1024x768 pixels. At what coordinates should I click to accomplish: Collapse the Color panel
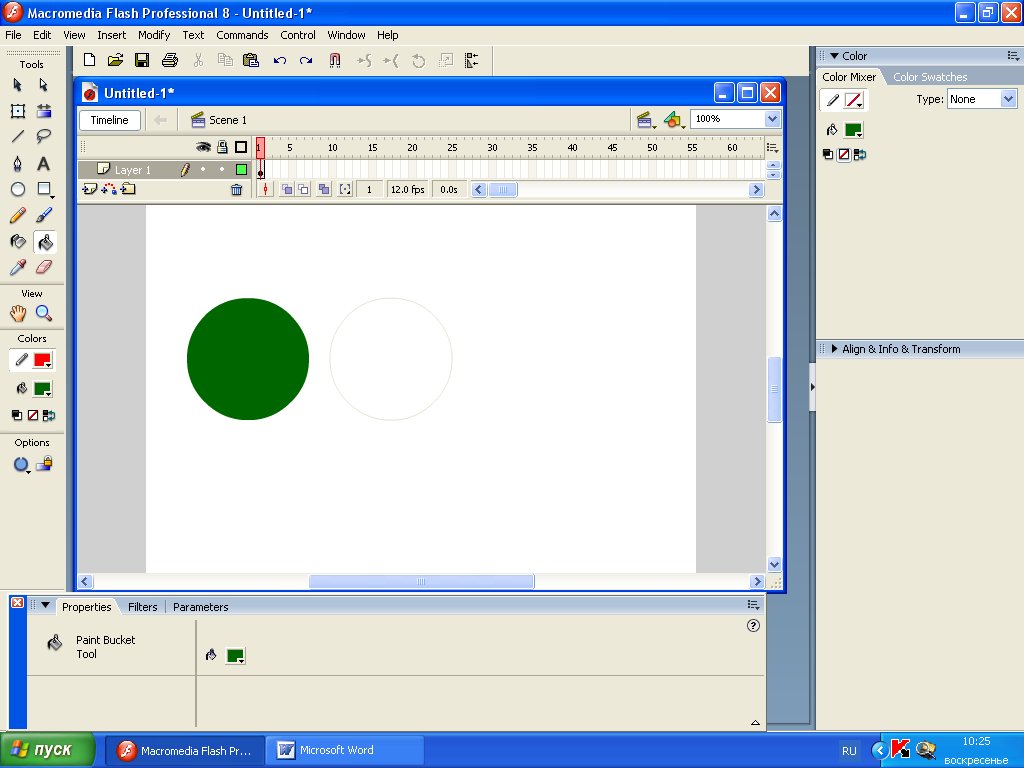[835, 56]
